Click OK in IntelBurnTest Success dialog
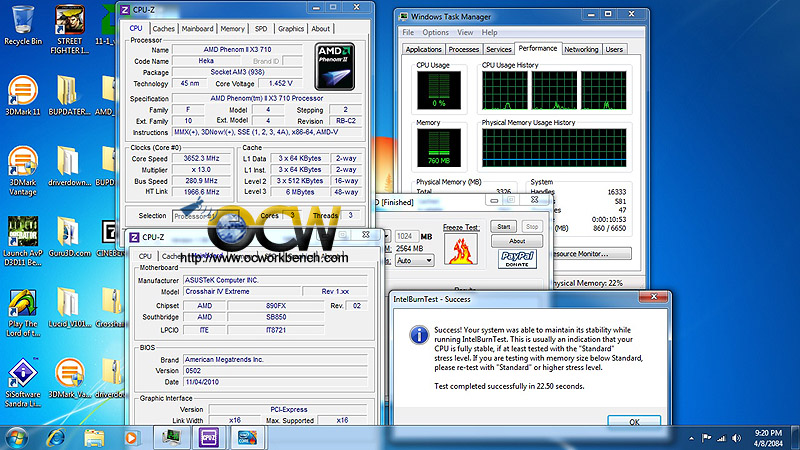This screenshot has height=450, width=800. 634,421
